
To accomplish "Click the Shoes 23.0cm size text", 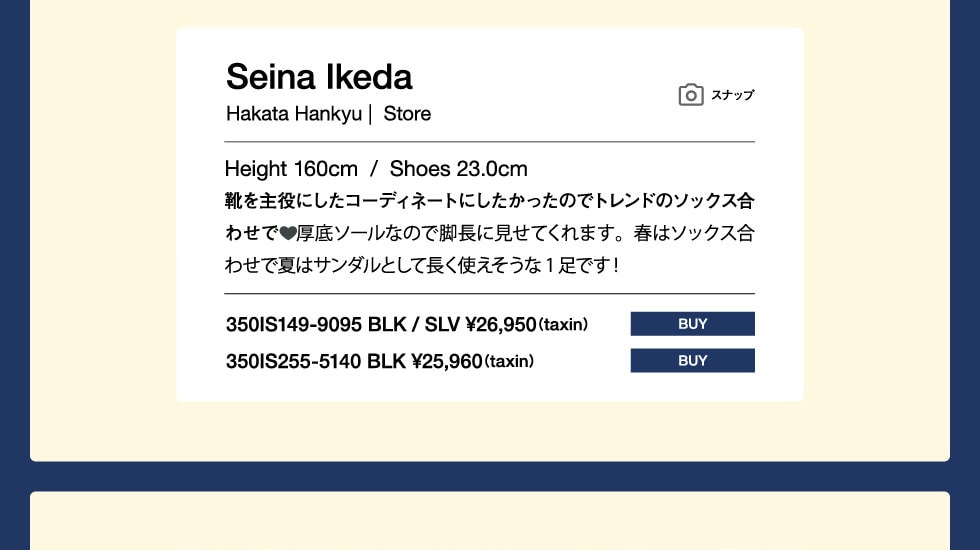I will point(458,168).
